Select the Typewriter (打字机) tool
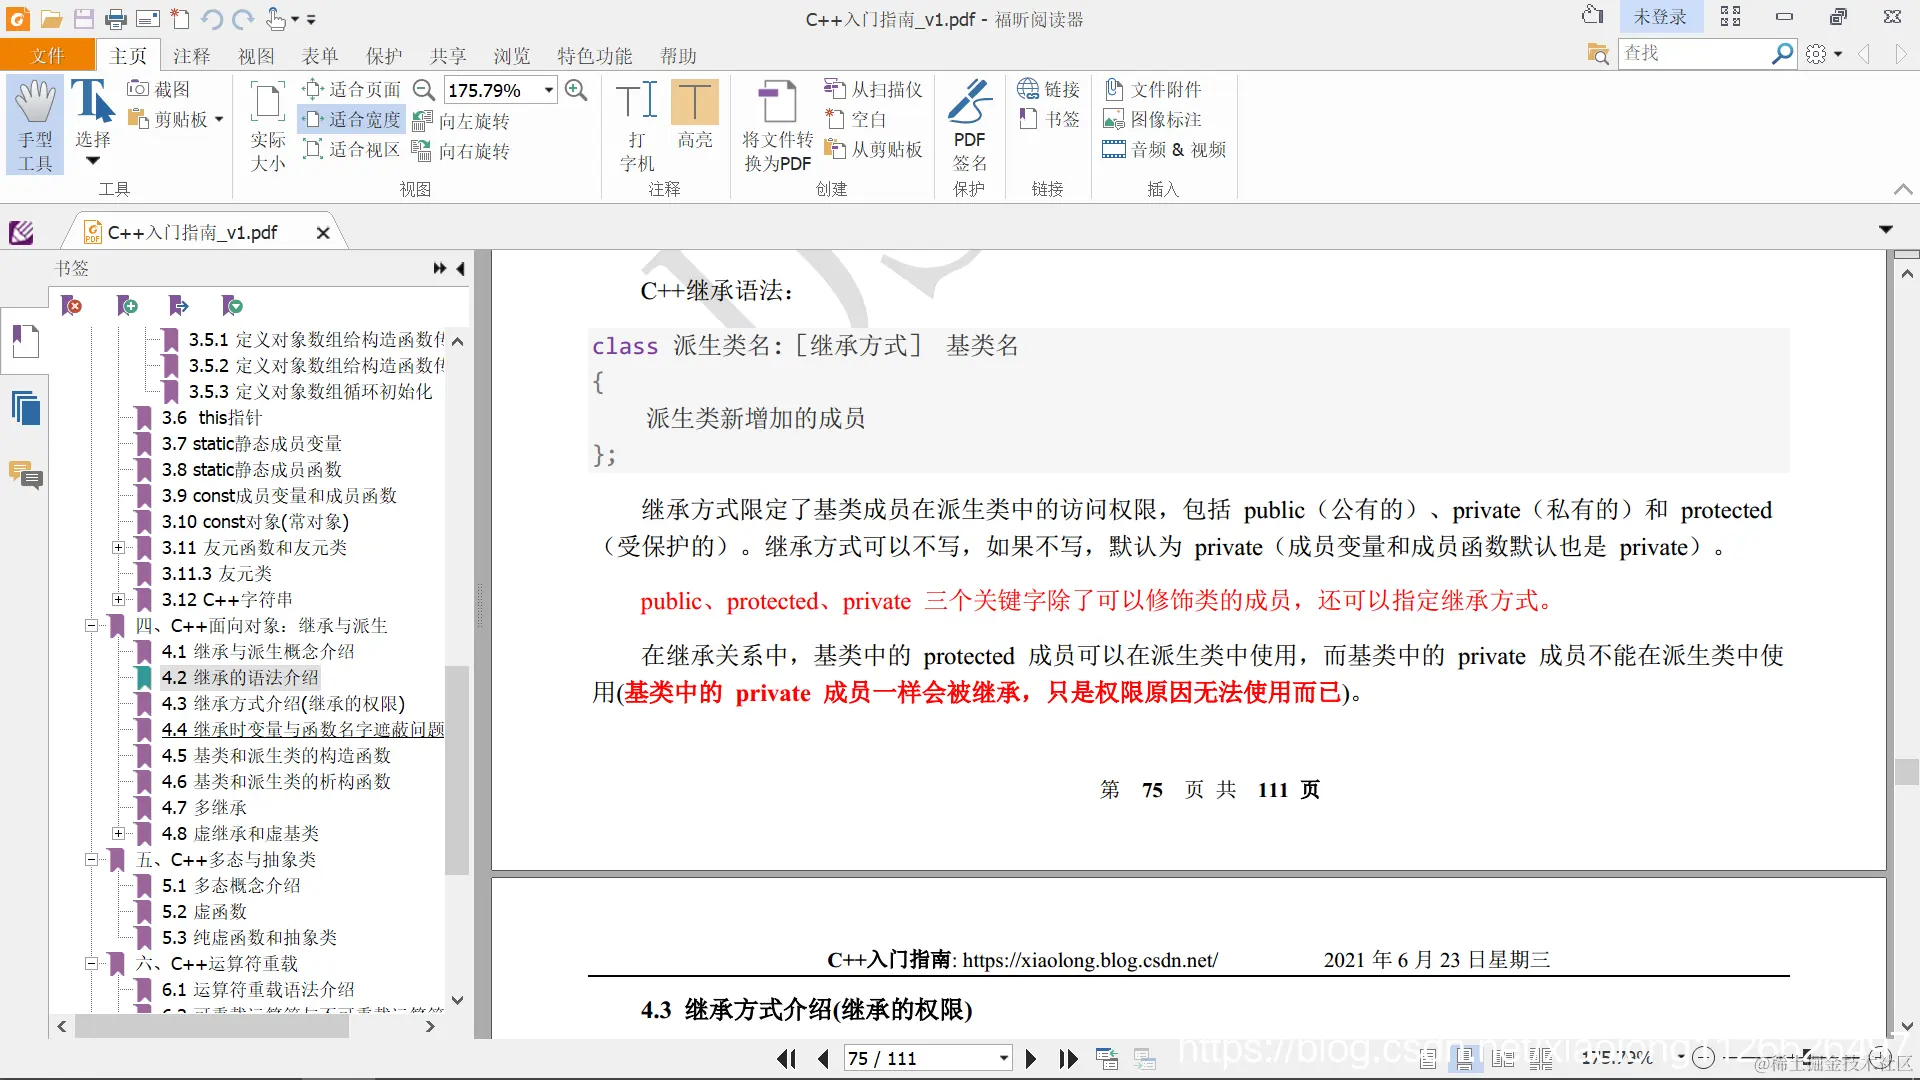Screen dimensions: 1920x1080 tap(637, 126)
